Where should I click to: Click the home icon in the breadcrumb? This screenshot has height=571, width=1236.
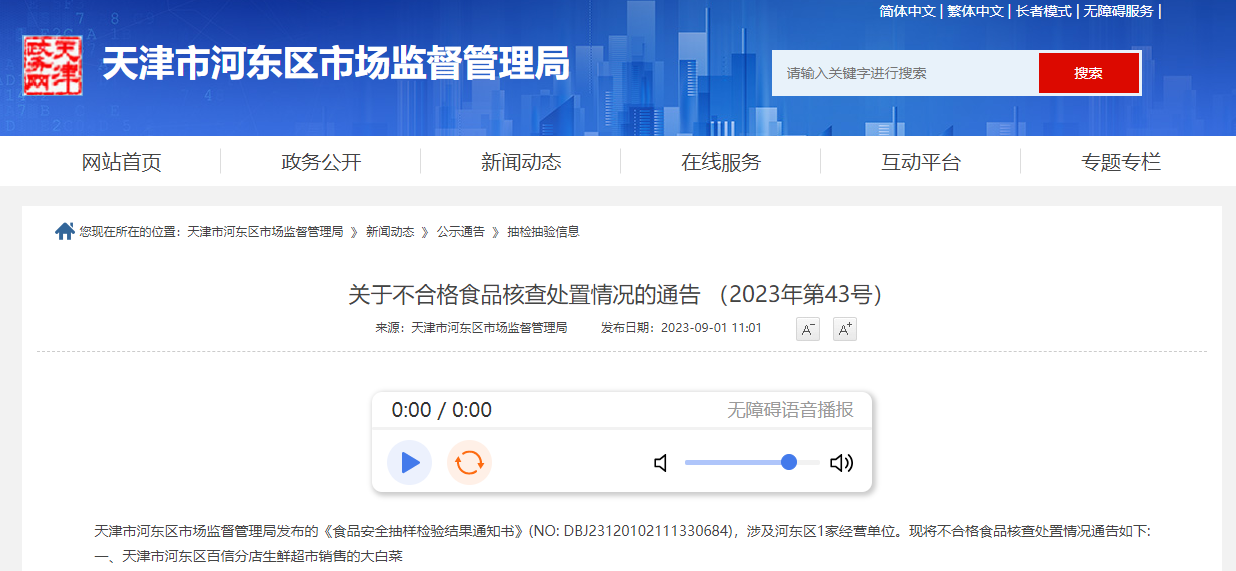(65, 232)
